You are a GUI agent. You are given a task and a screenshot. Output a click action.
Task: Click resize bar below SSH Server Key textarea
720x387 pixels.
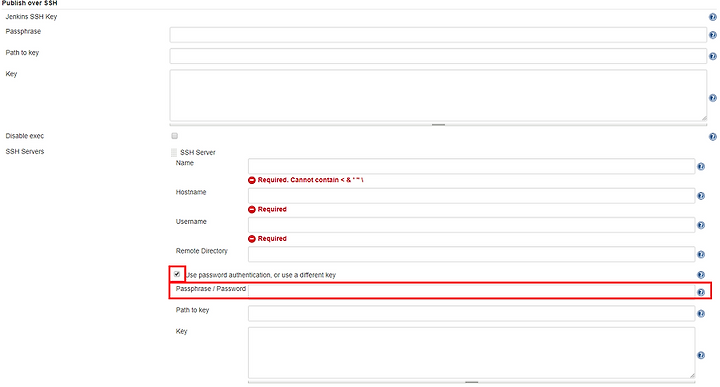(x=472, y=382)
